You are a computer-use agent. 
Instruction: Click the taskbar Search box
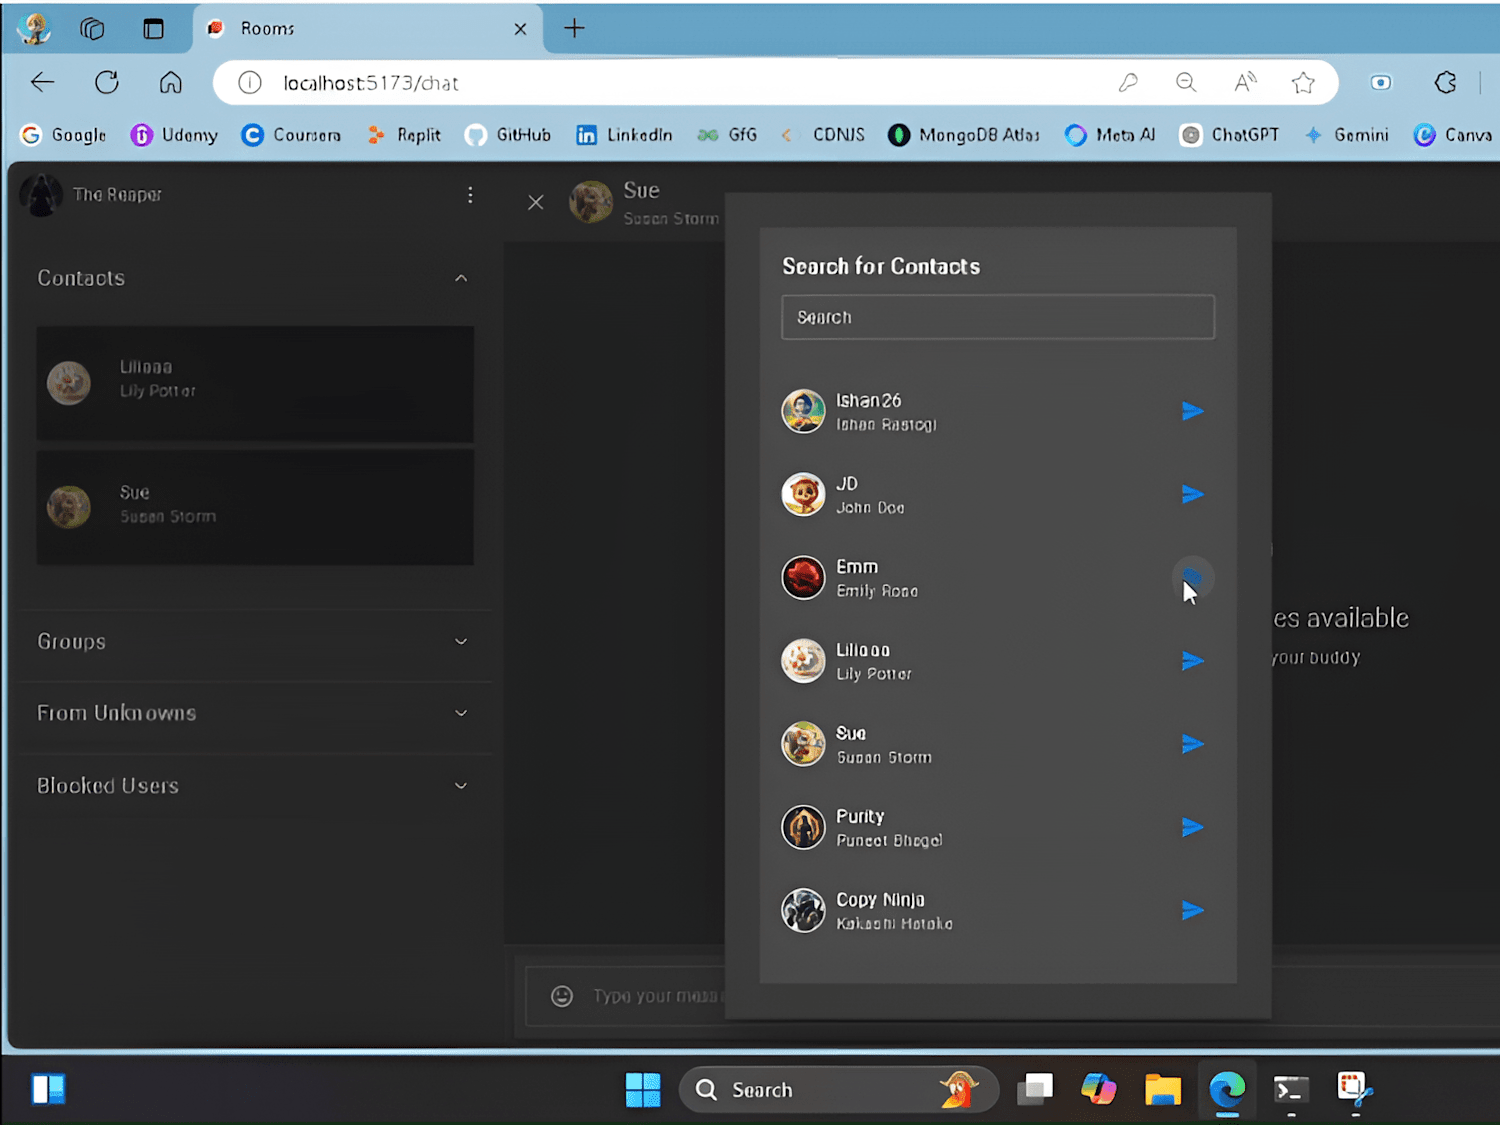pos(839,1090)
